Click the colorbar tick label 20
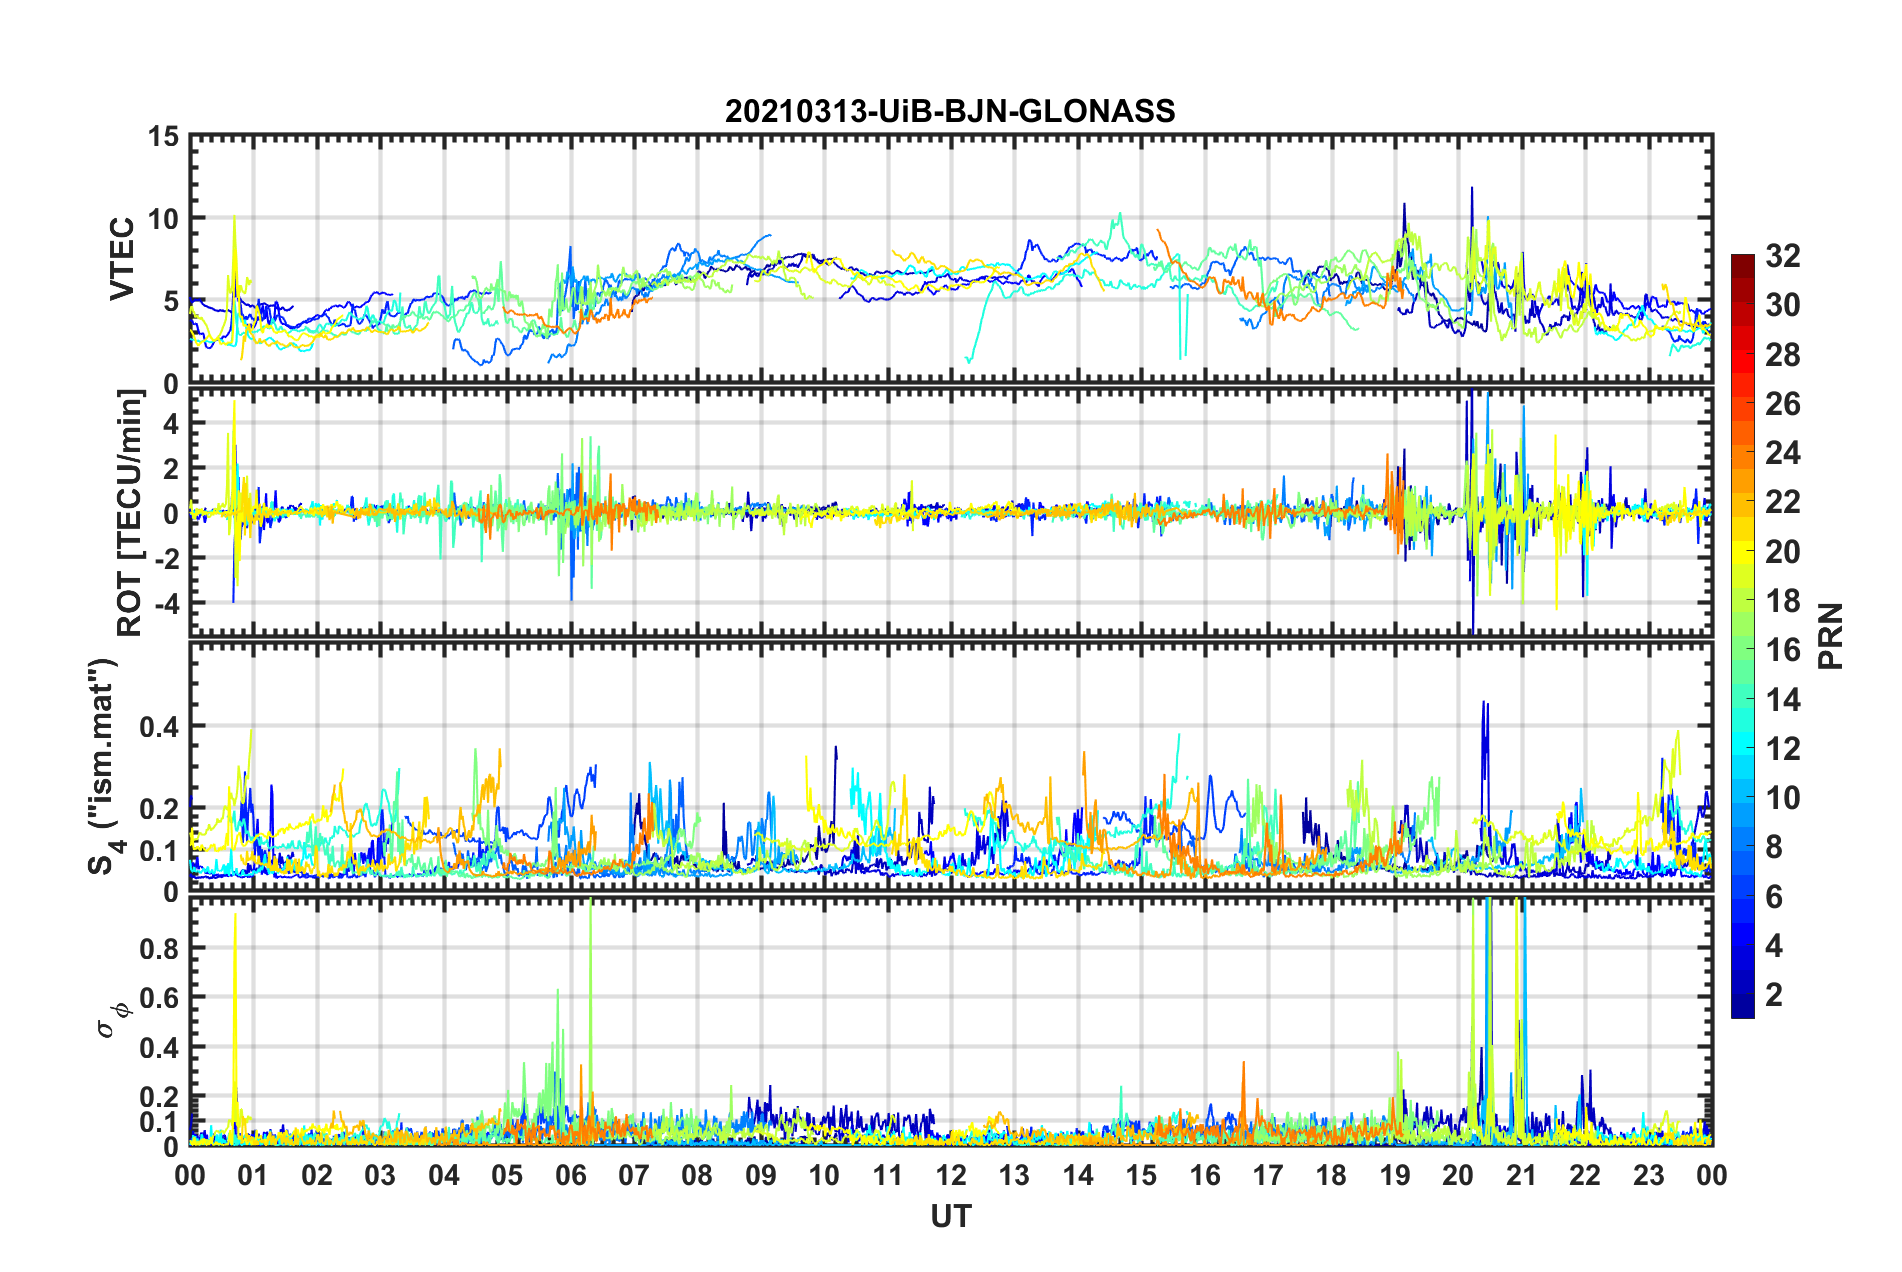 (x=1782, y=551)
